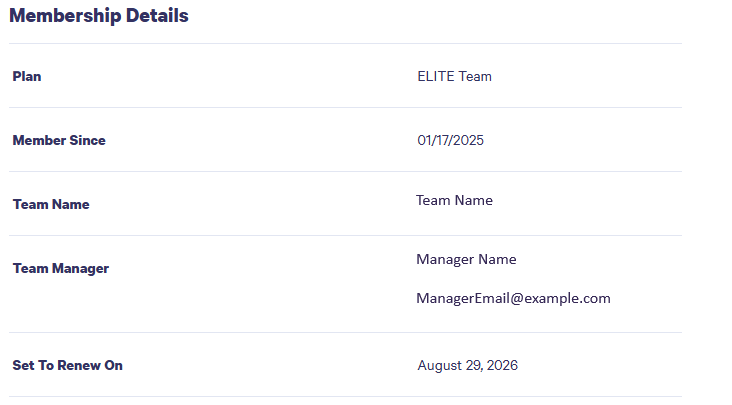732x405 pixels.
Task: Click the Membership Details heading
Action: pyautogui.click(x=99, y=16)
